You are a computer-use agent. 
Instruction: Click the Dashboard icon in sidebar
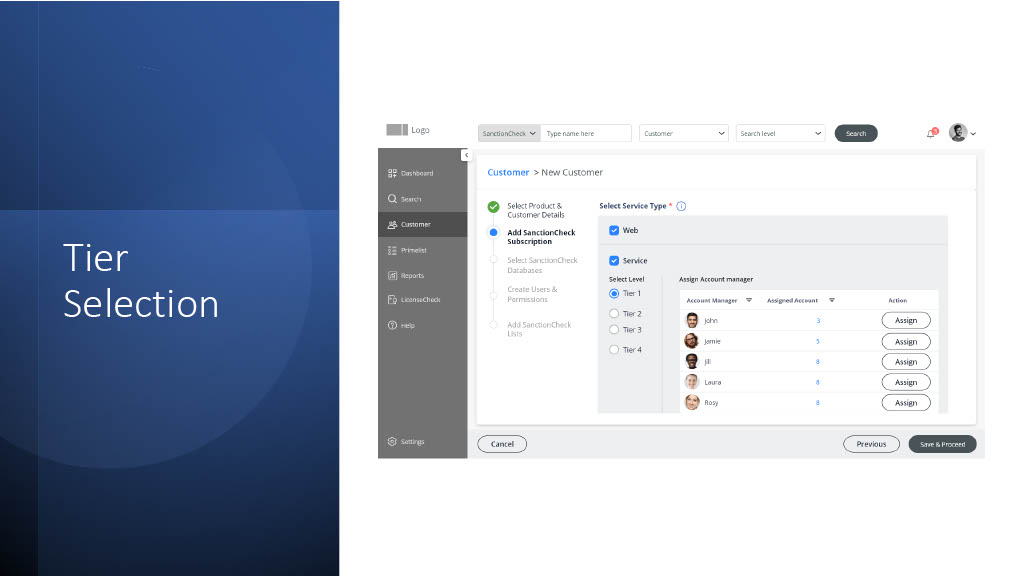pyautogui.click(x=392, y=173)
